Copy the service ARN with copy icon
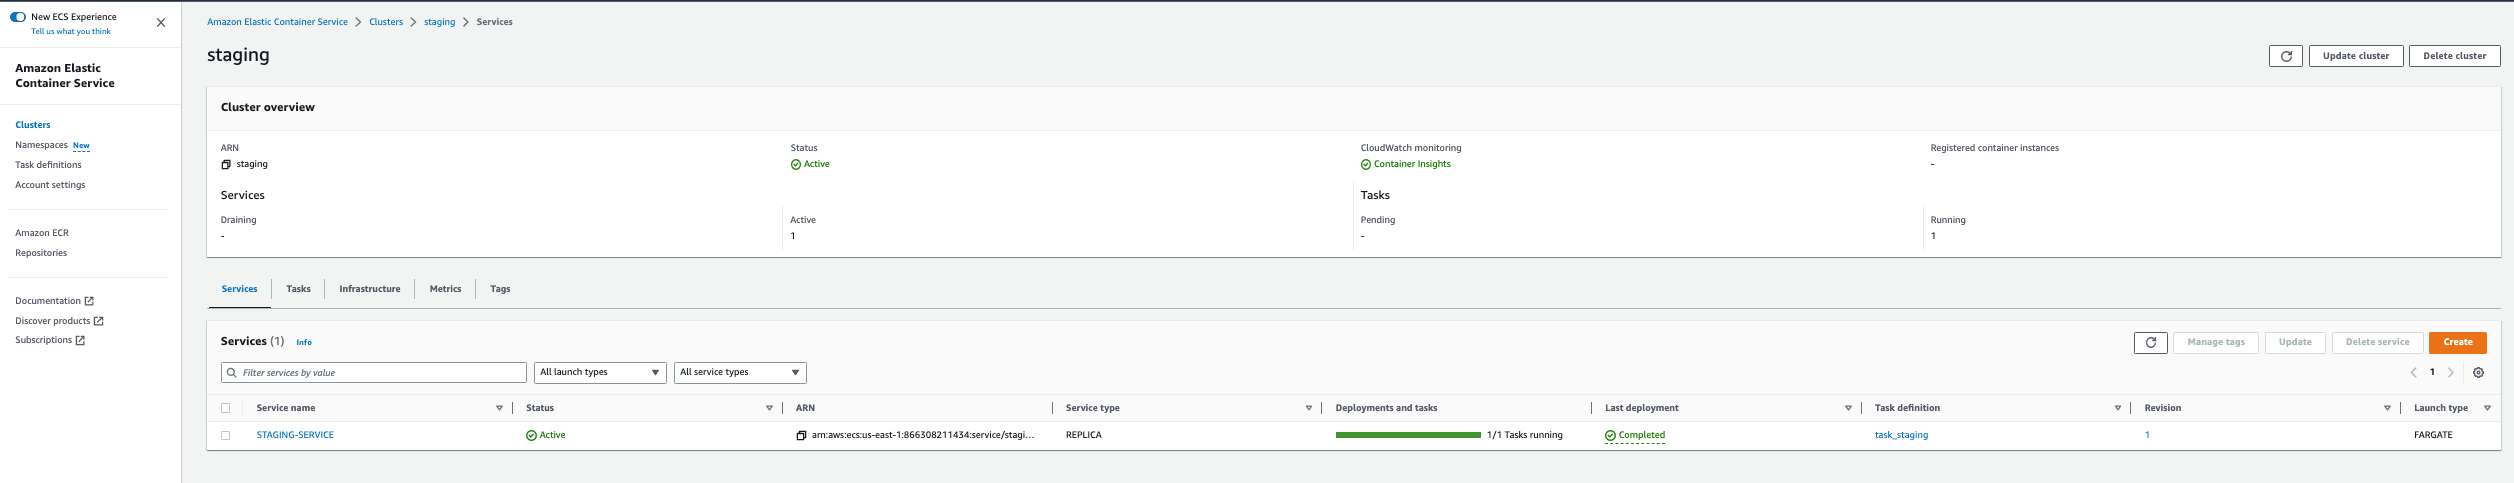Screen dimensions: 2514x483 click(801, 436)
